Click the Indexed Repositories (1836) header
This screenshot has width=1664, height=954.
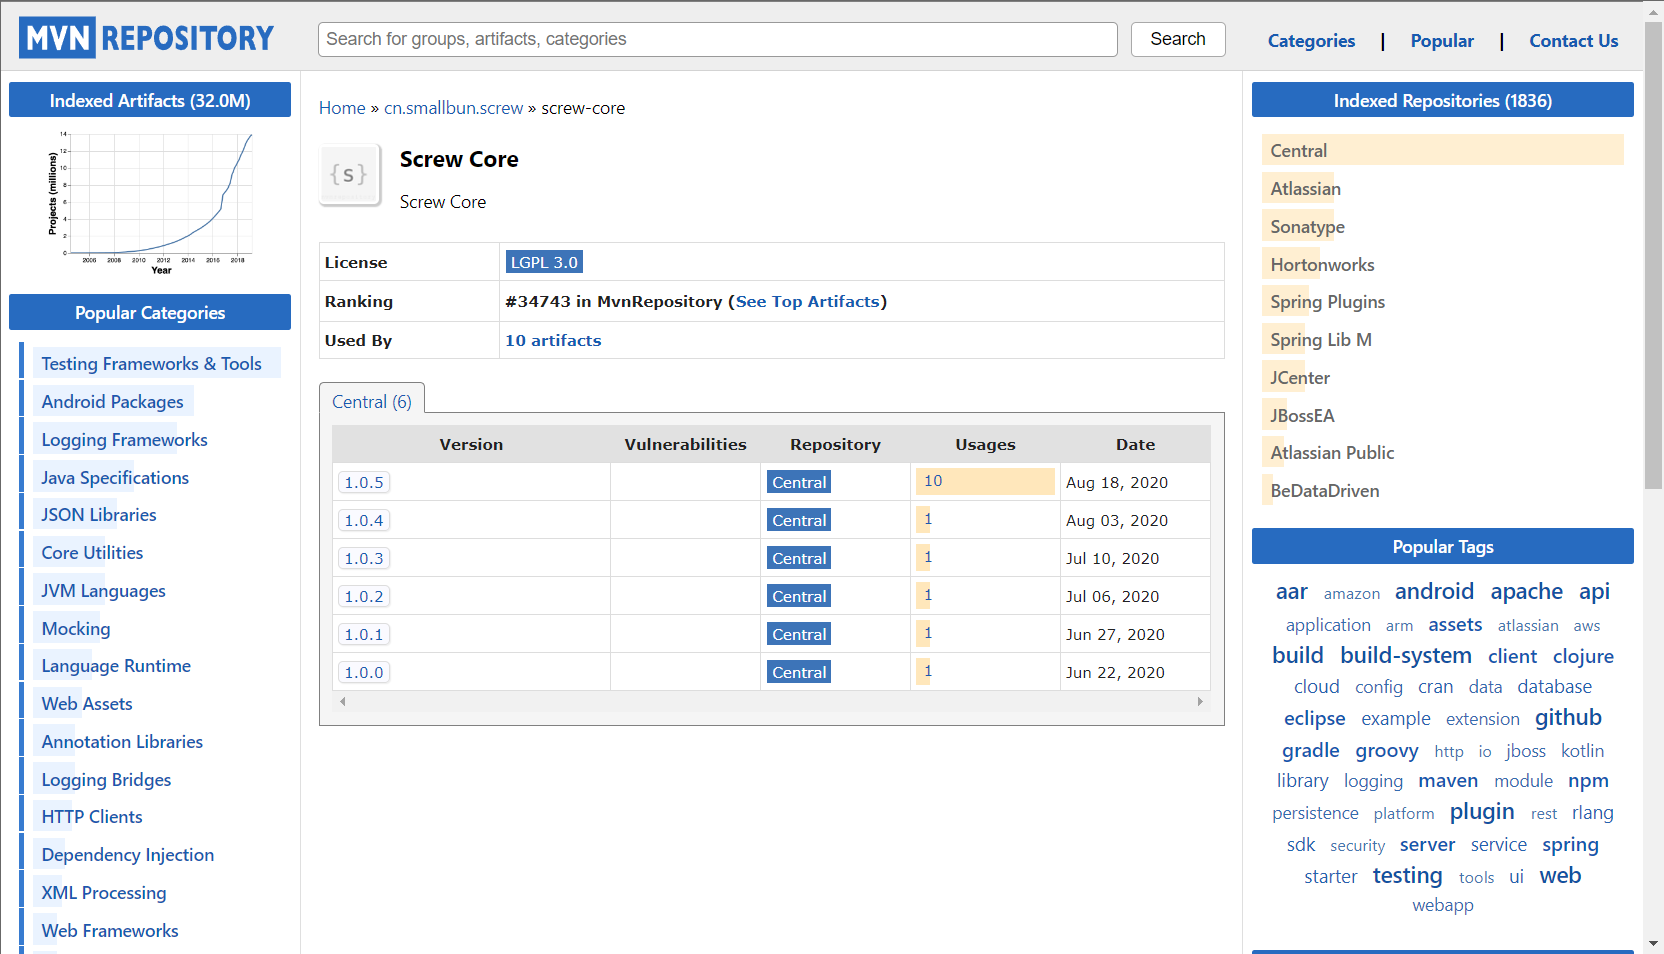tap(1442, 101)
